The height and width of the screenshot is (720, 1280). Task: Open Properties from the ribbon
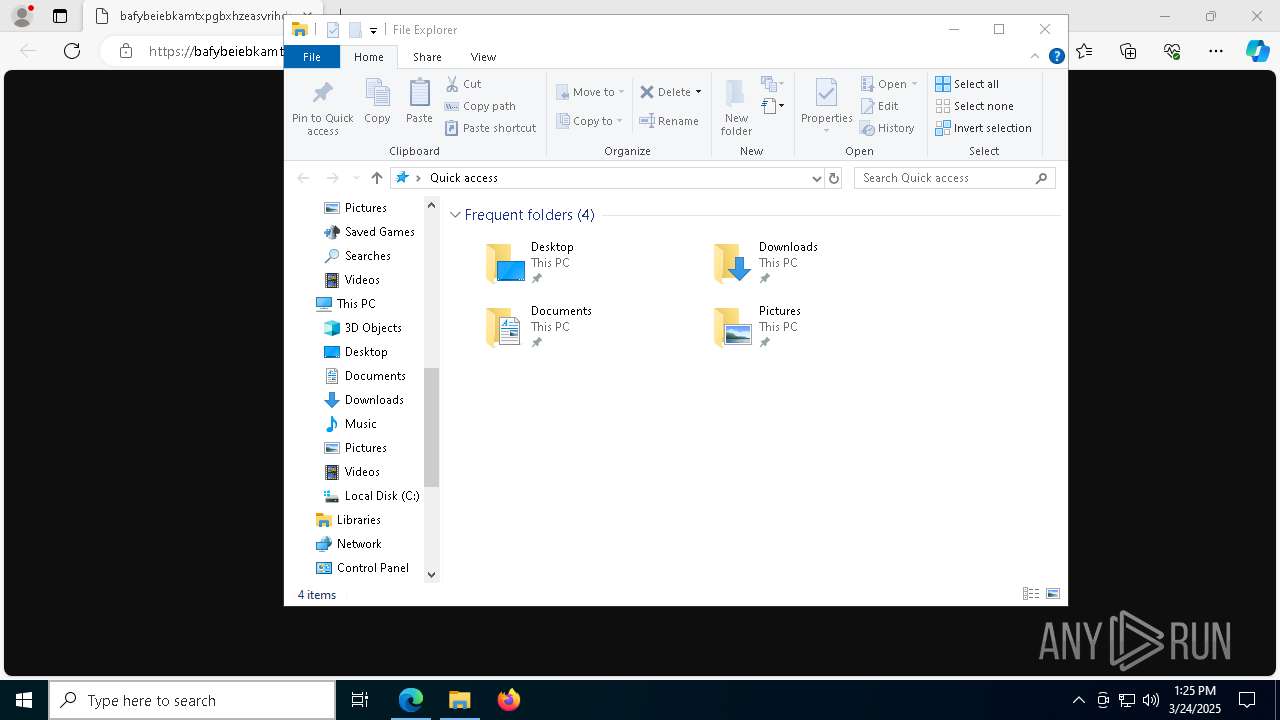pyautogui.click(x=826, y=107)
